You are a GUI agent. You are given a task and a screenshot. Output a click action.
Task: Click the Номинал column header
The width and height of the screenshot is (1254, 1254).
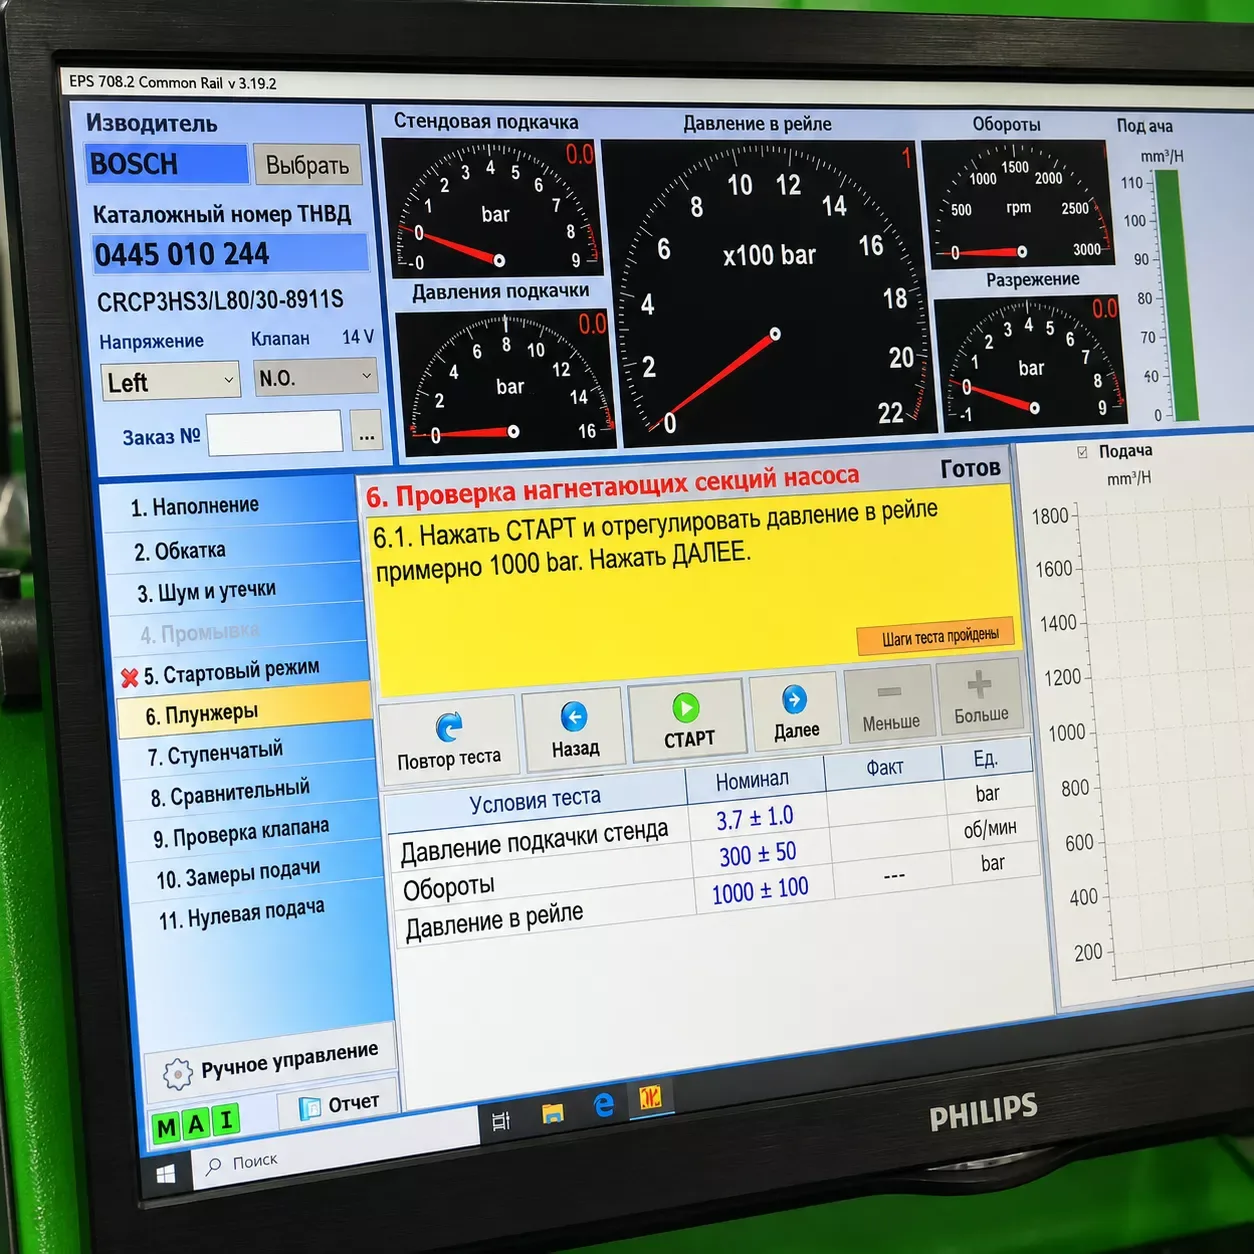coord(752,780)
